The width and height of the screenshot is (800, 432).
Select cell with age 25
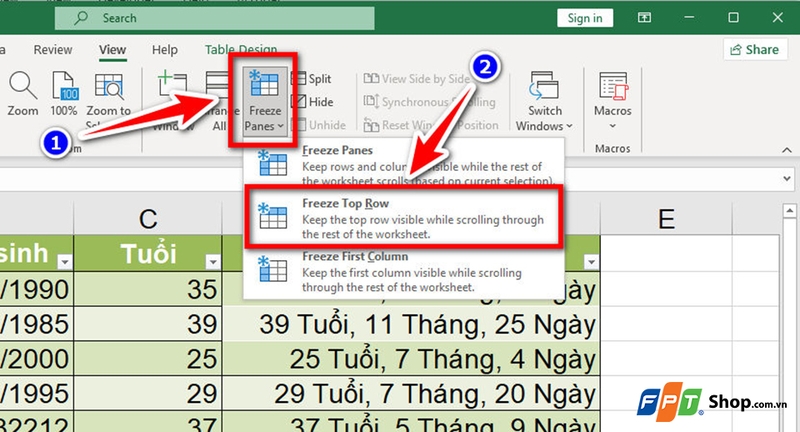[x=148, y=359]
